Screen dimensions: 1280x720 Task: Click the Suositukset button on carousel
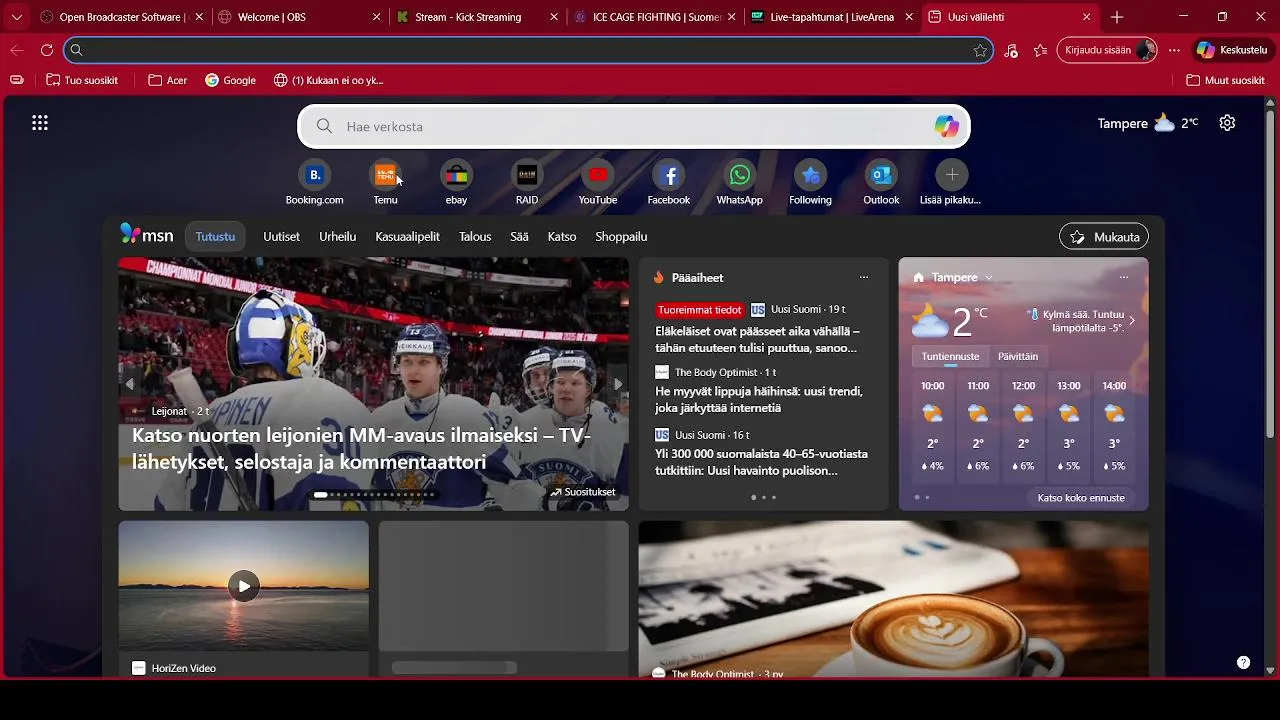pyautogui.click(x=582, y=492)
